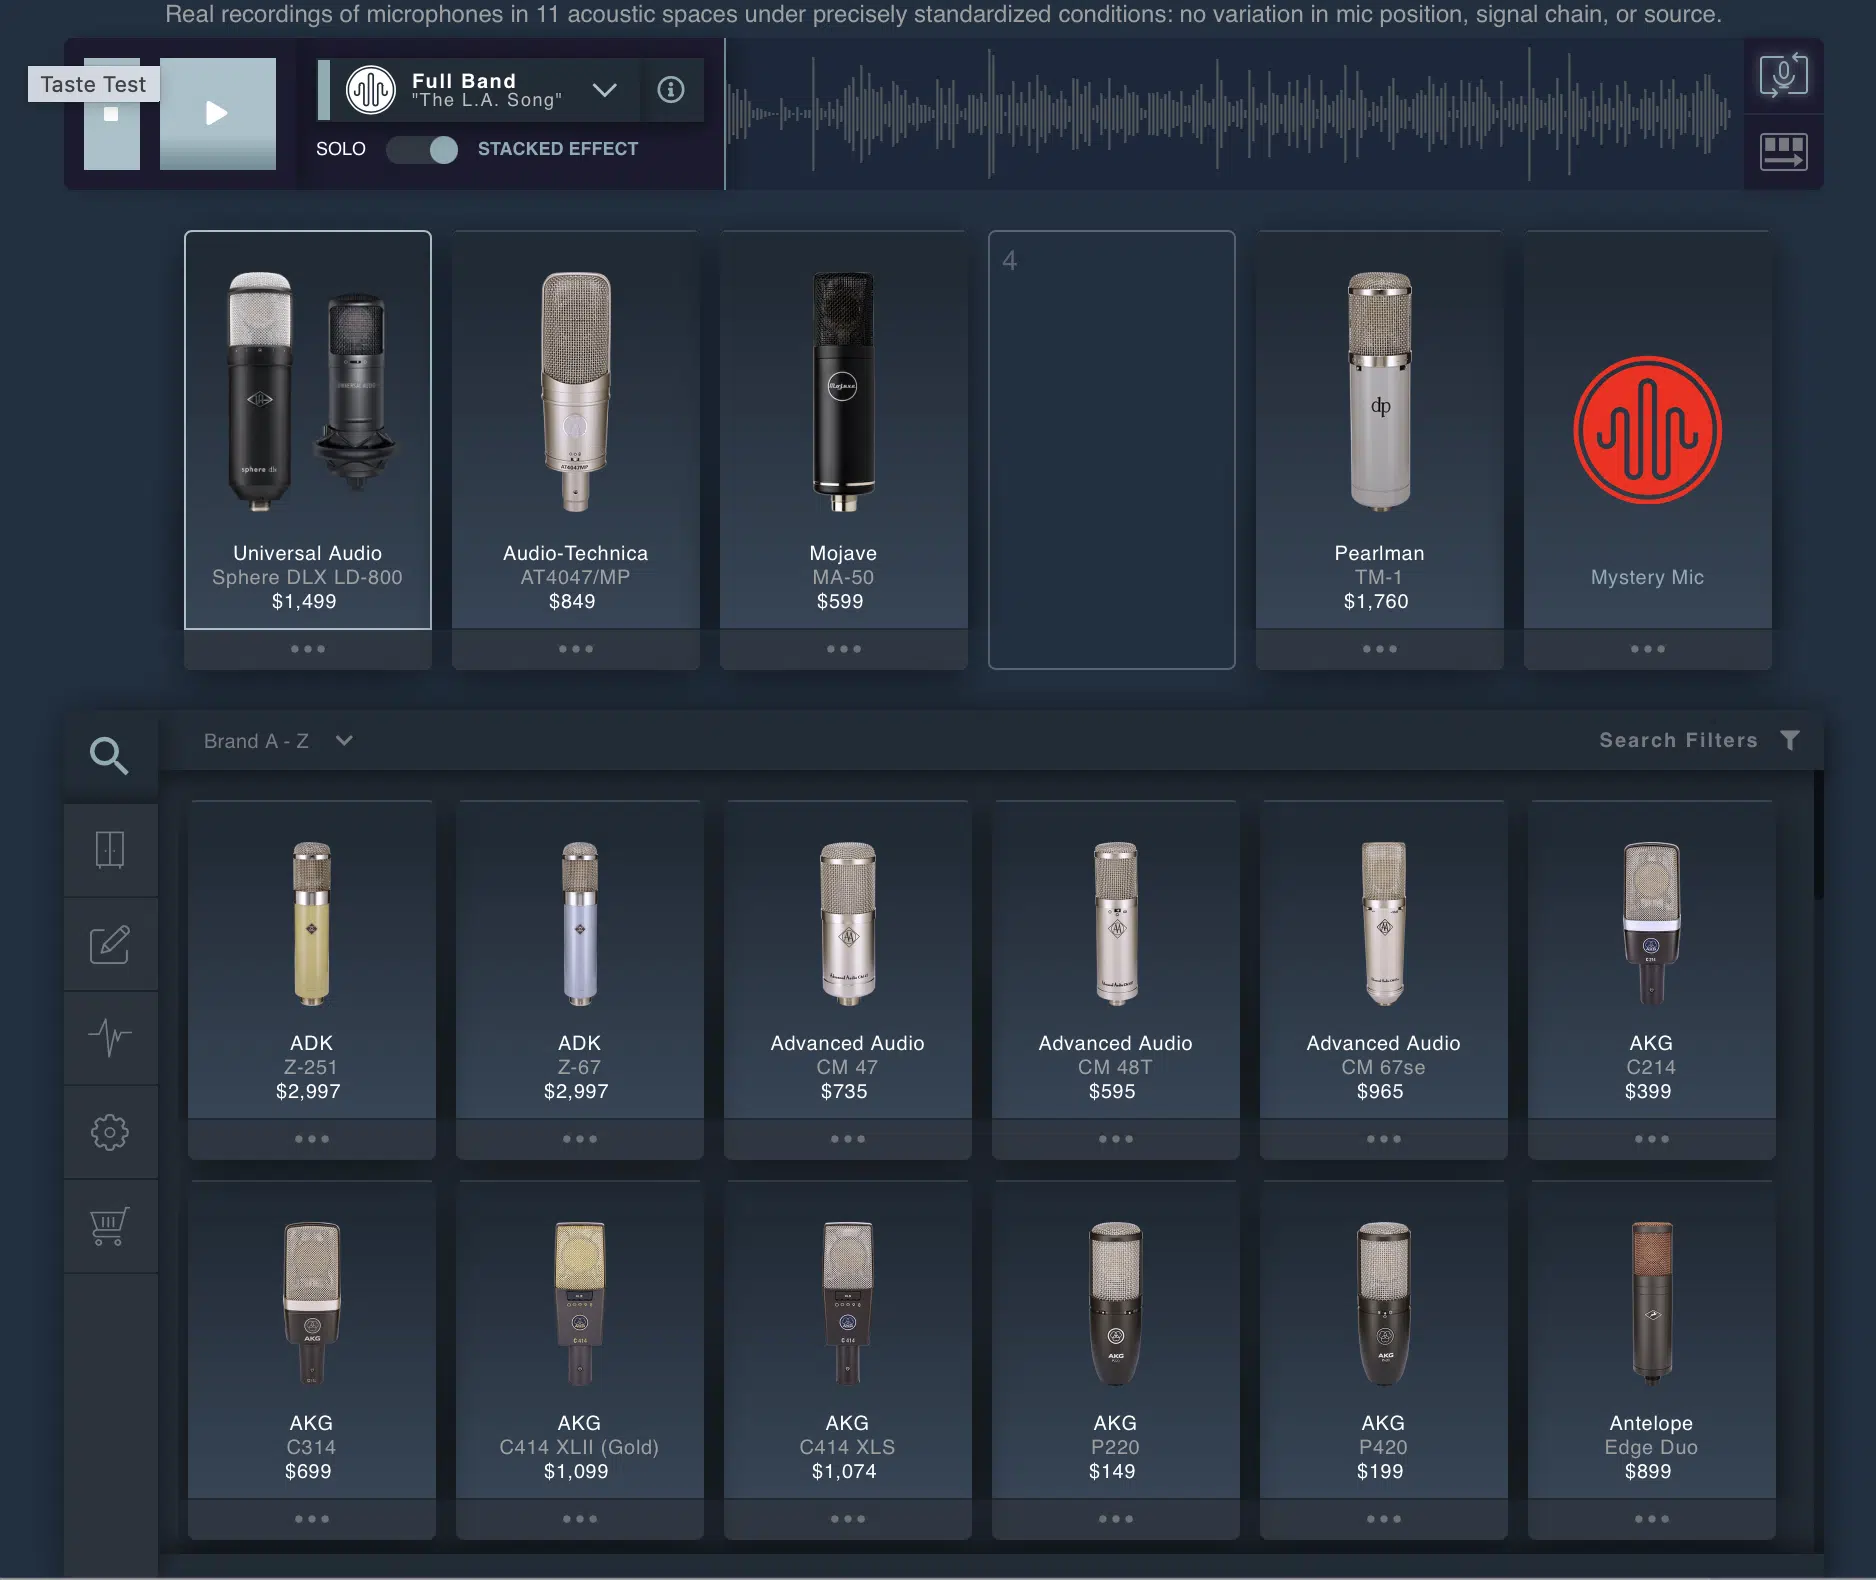This screenshot has width=1876, height=1580.
Task: Open options menu under AKG C214
Action: (x=1650, y=1138)
